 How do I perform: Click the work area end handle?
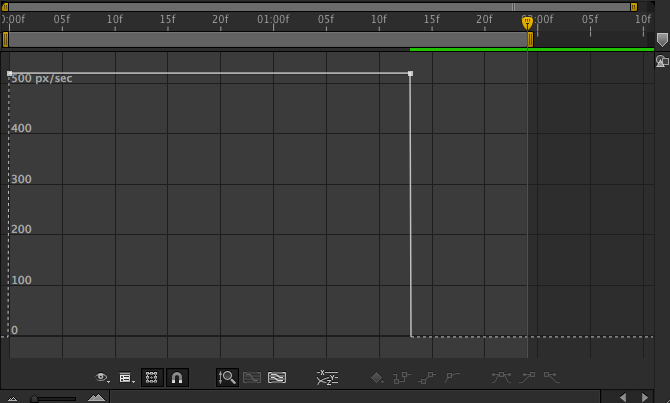pos(530,40)
